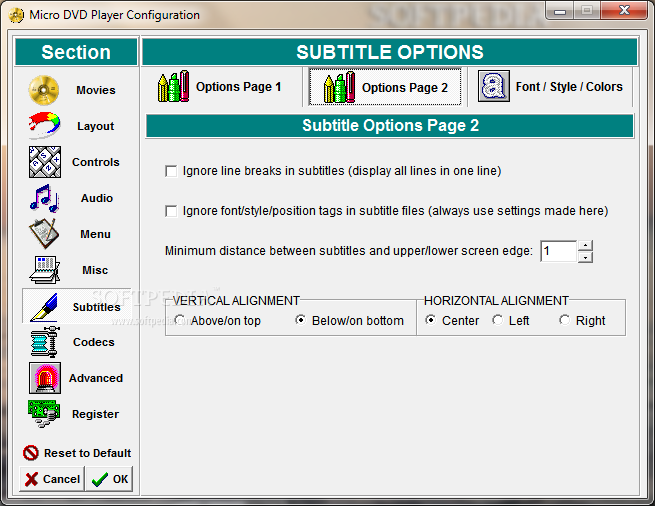Click the Codecs compression clamp icon

(x=45, y=342)
